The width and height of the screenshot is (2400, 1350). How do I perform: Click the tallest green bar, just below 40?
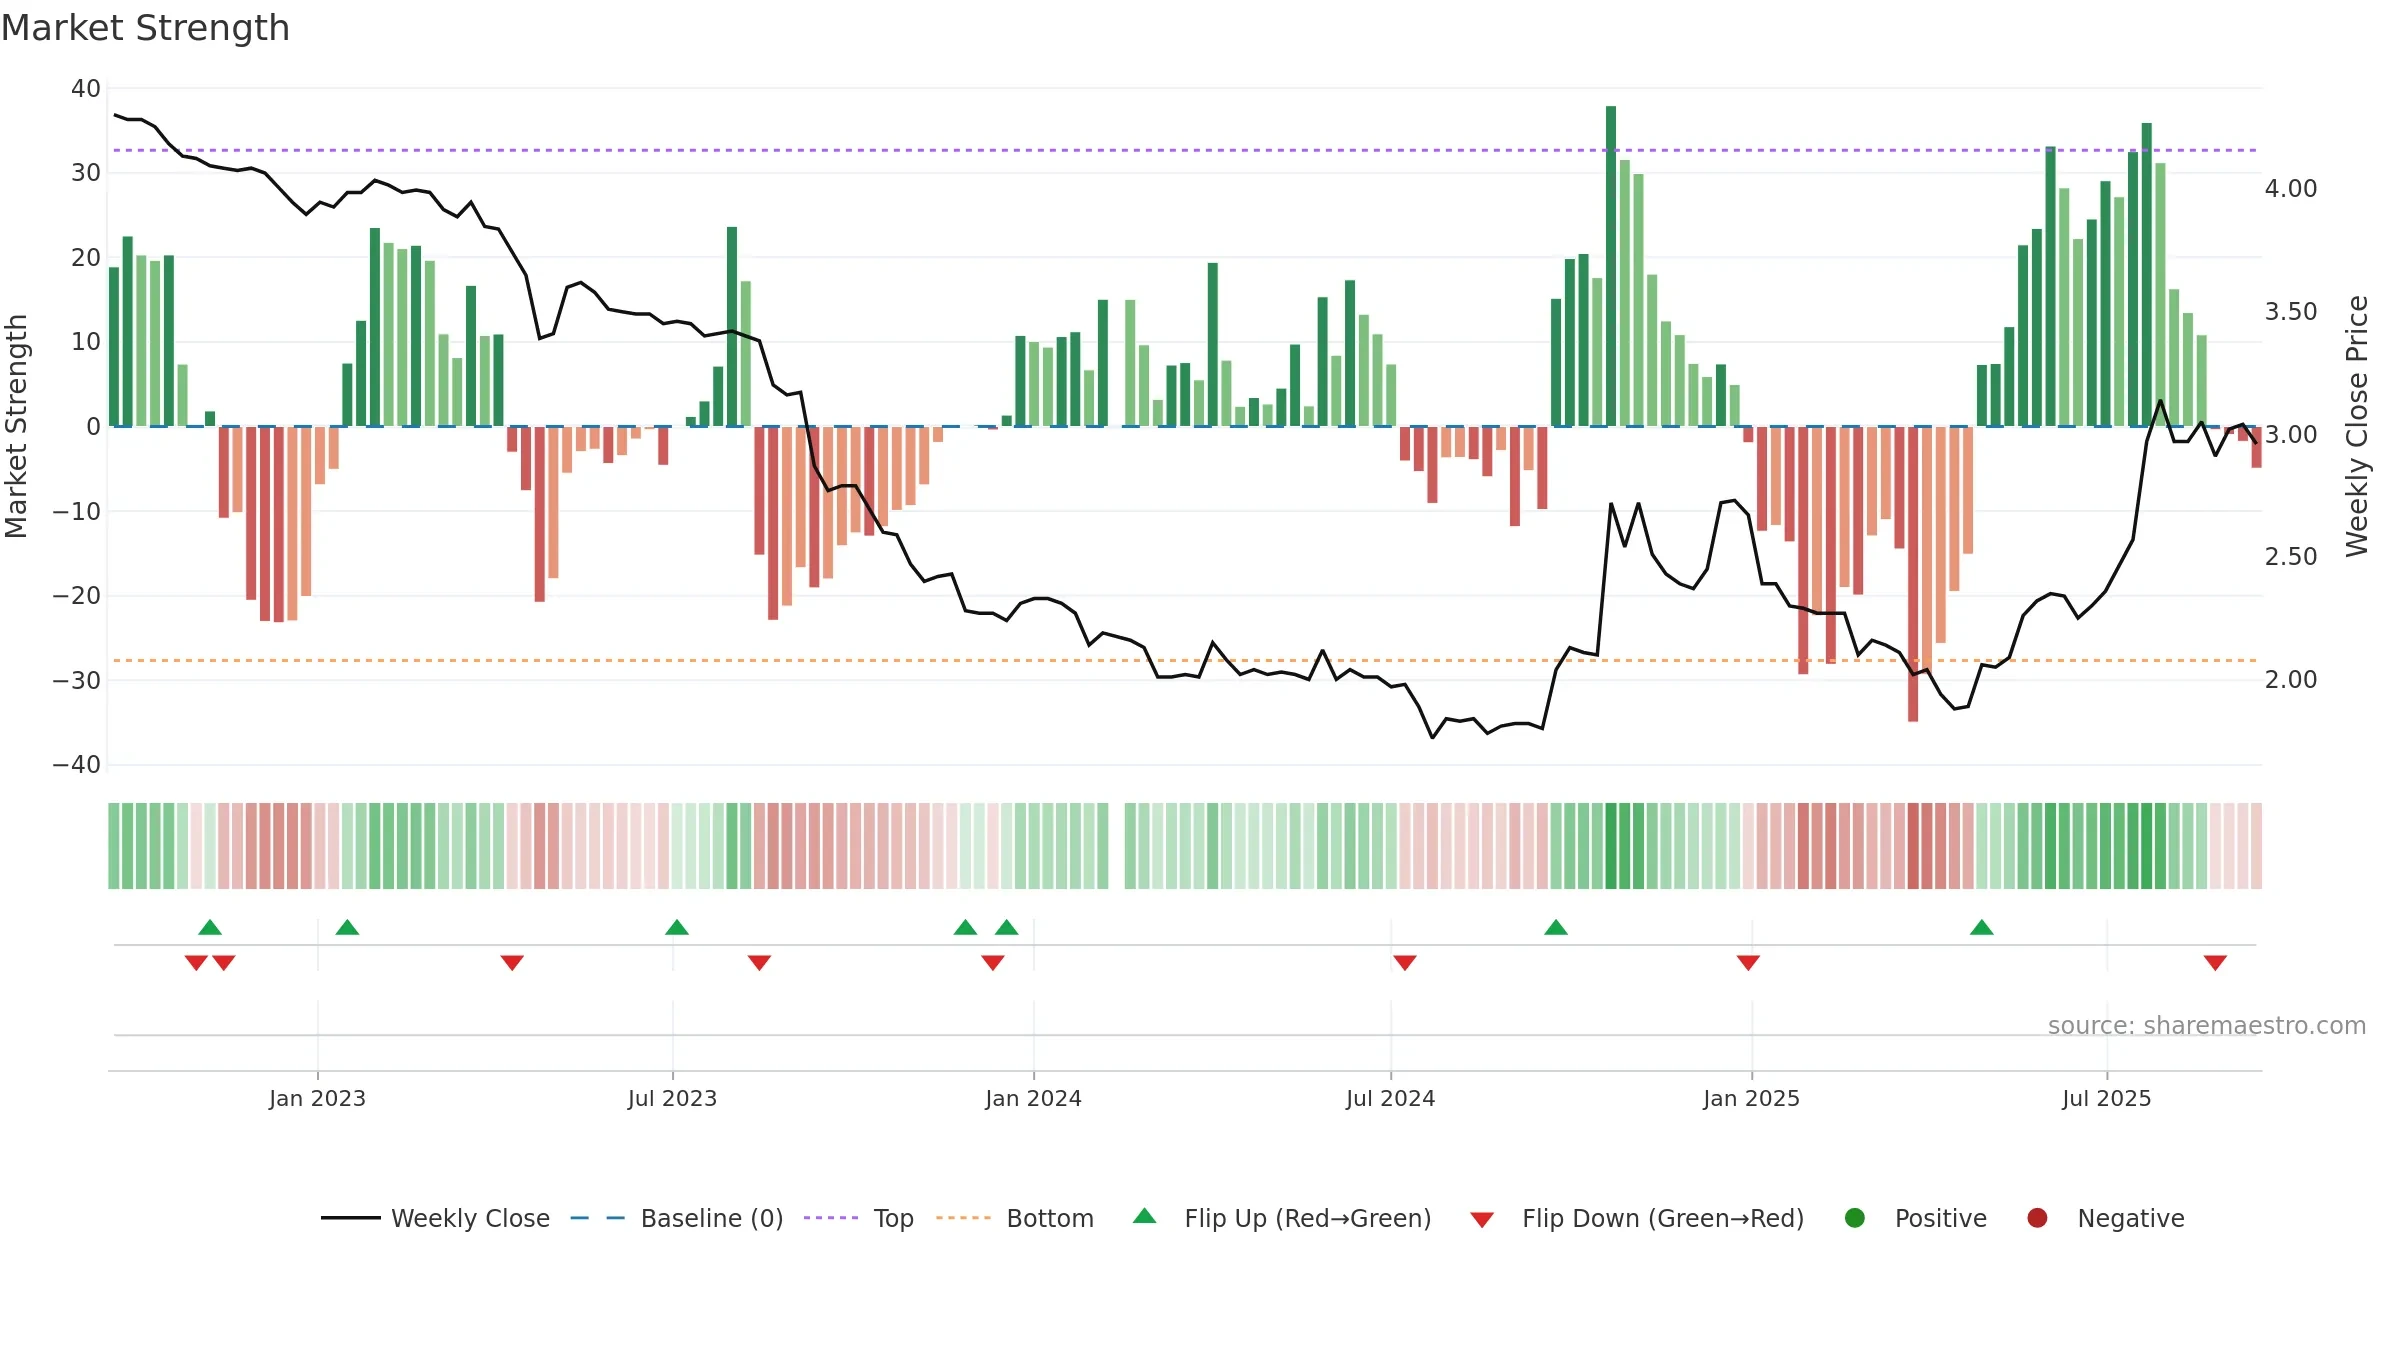[1611, 266]
